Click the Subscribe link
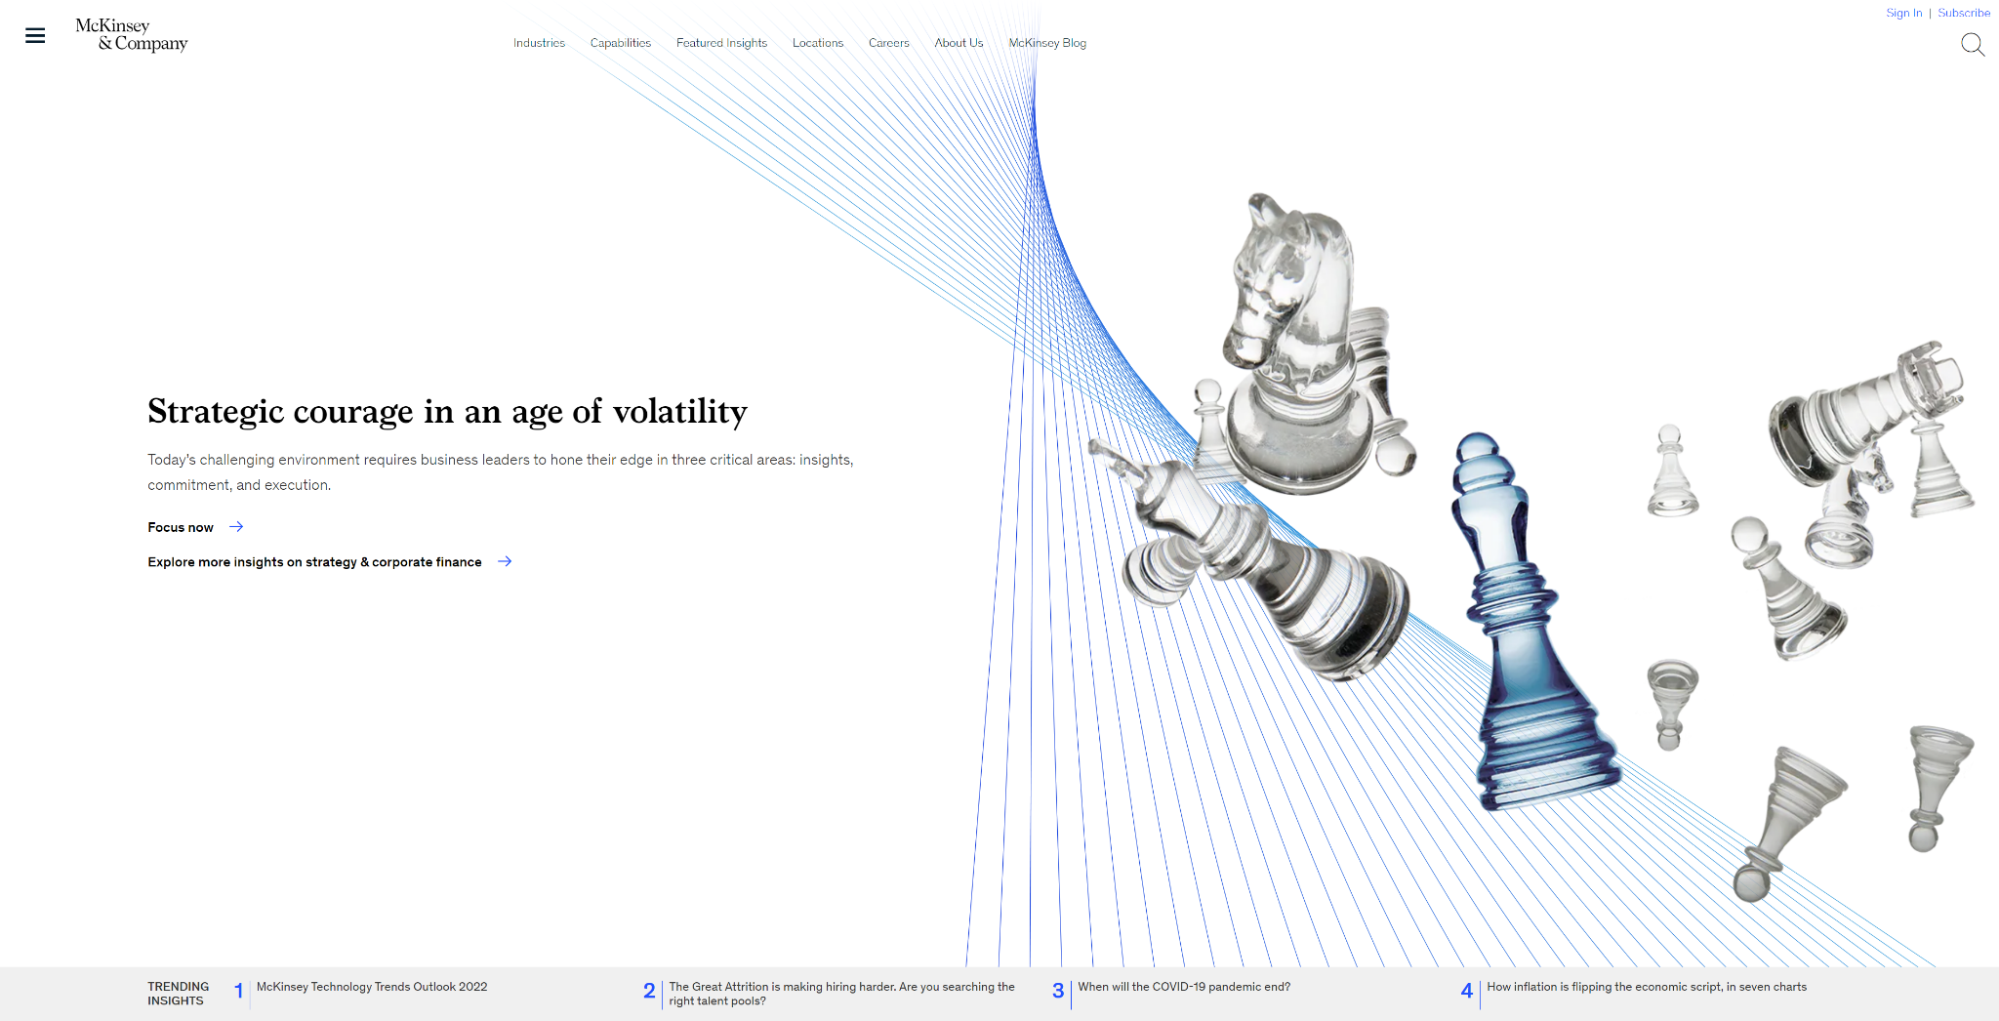Viewport: 1999px width, 1021px height. [x=1964, y=13]
